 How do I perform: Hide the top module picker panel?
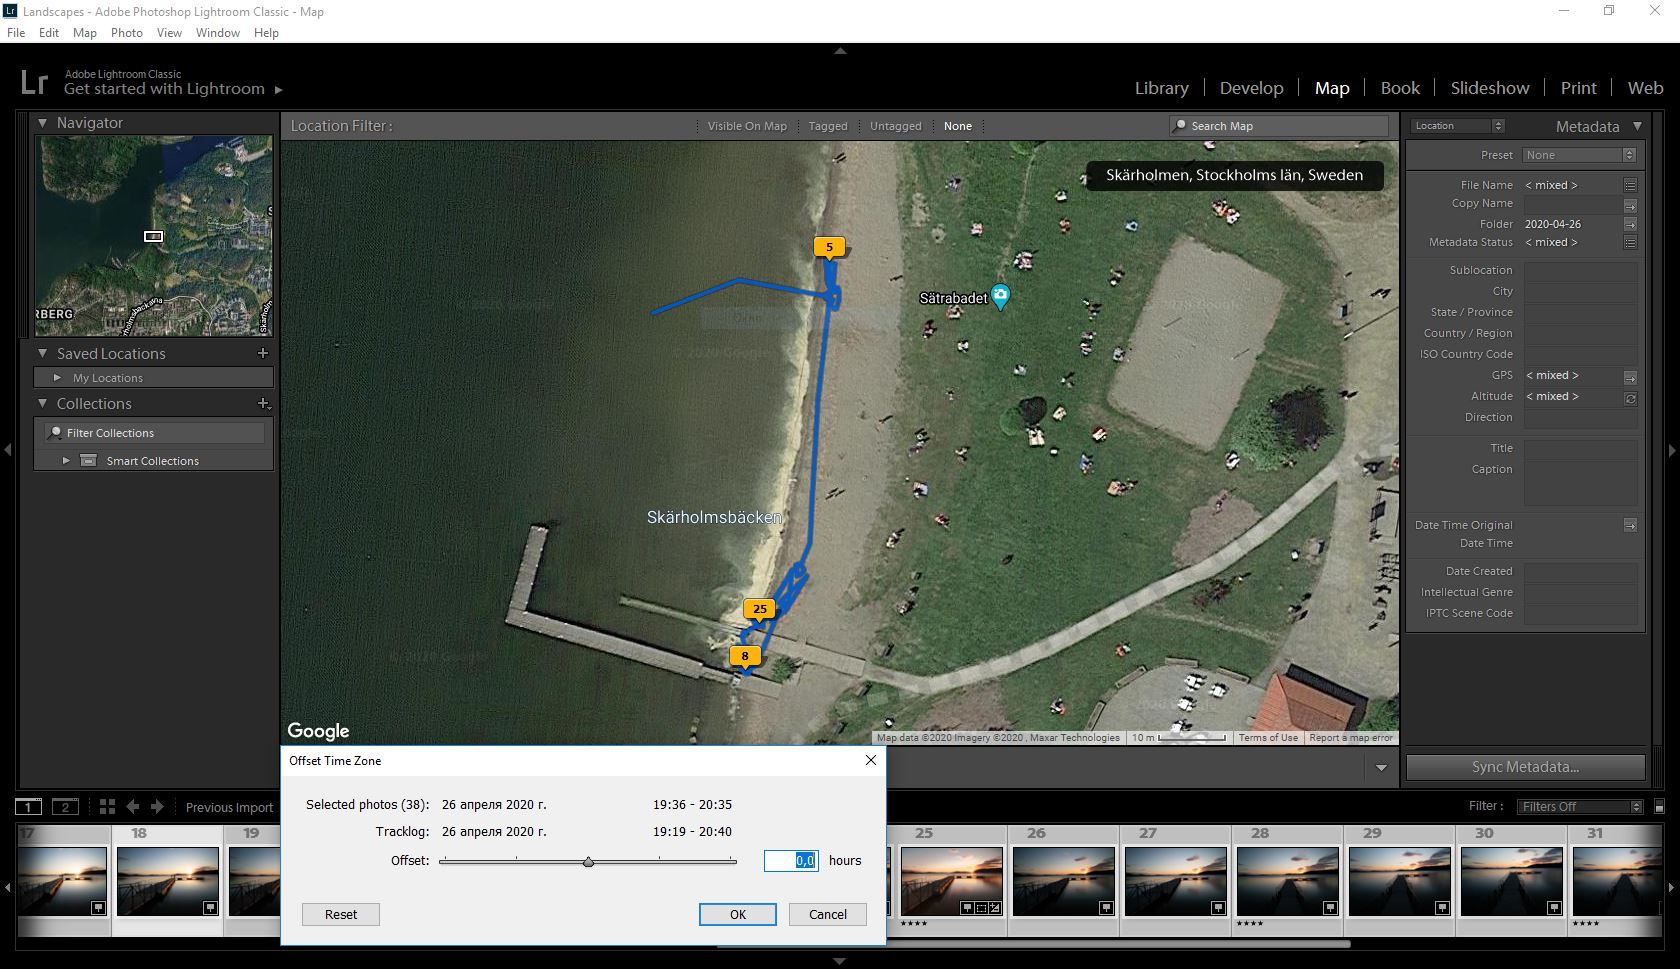840,50
